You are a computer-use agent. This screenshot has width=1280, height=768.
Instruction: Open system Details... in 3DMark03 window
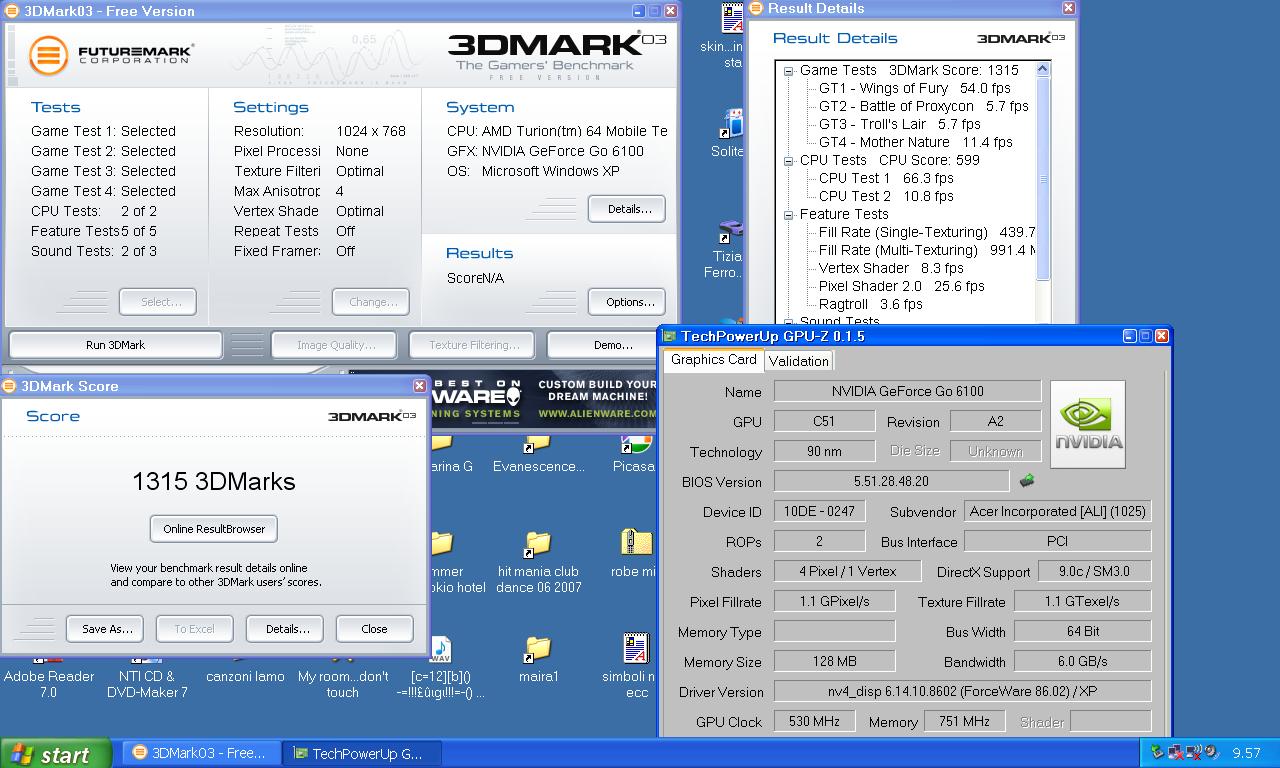click(x=627, y=209)
